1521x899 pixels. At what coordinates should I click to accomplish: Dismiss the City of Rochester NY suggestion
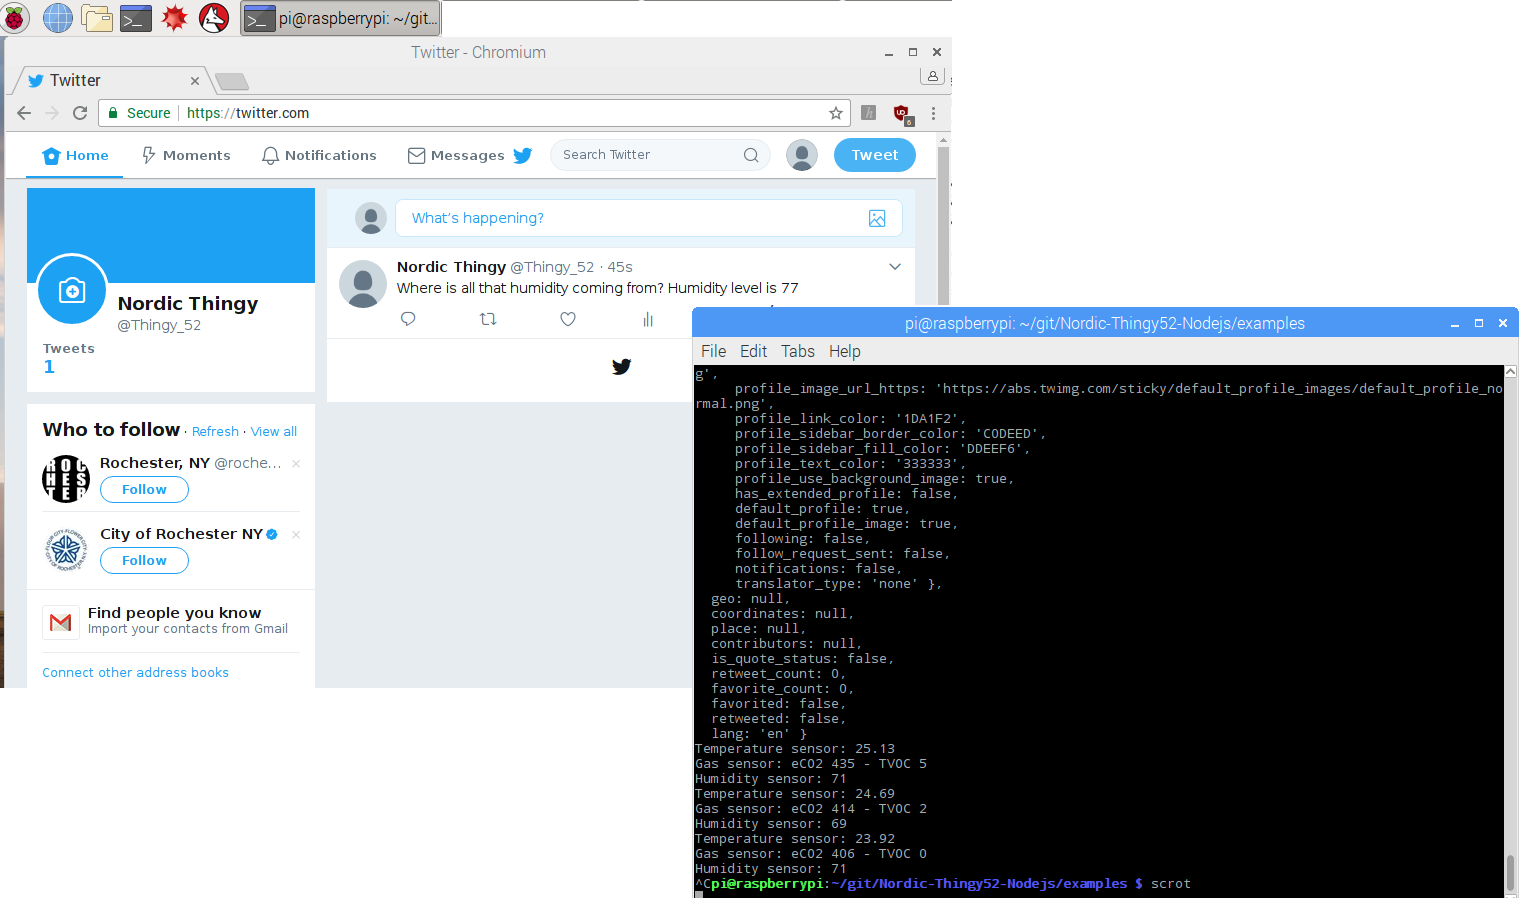(296, 535)
